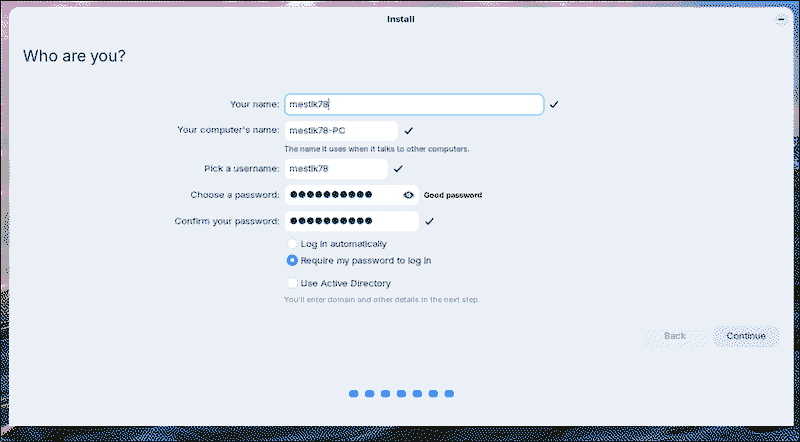Click checkmark next to Your name field
Screen dimensions: 800x442
554,105
